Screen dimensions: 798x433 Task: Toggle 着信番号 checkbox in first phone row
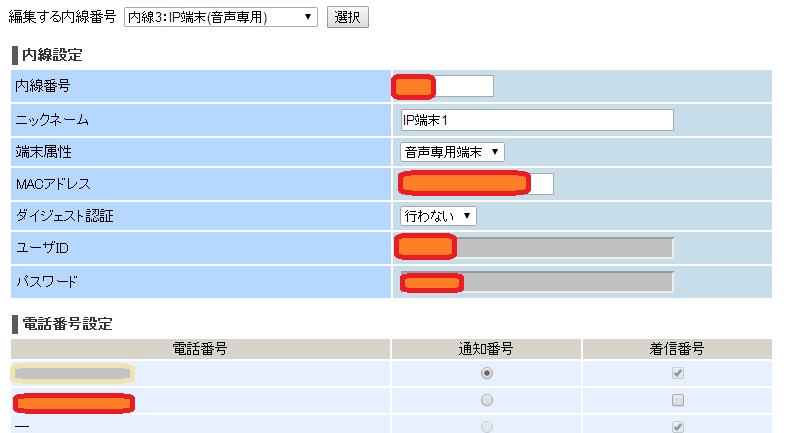pyautogui.click(x=678, y=373)
